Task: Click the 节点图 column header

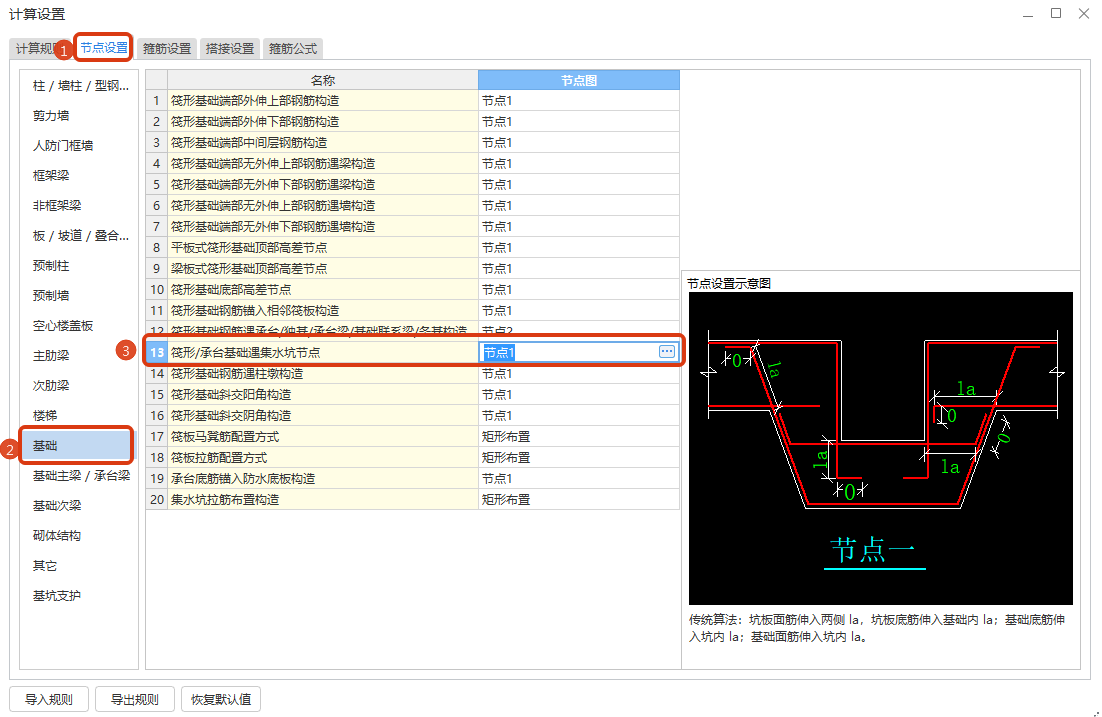Action: click(x=578, y=80)
